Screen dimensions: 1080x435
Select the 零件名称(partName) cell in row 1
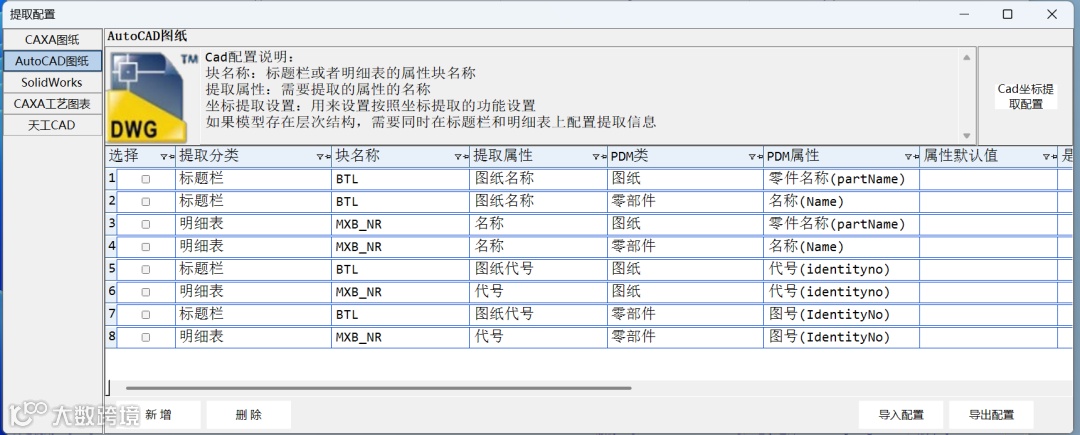(x=841, y=179)
